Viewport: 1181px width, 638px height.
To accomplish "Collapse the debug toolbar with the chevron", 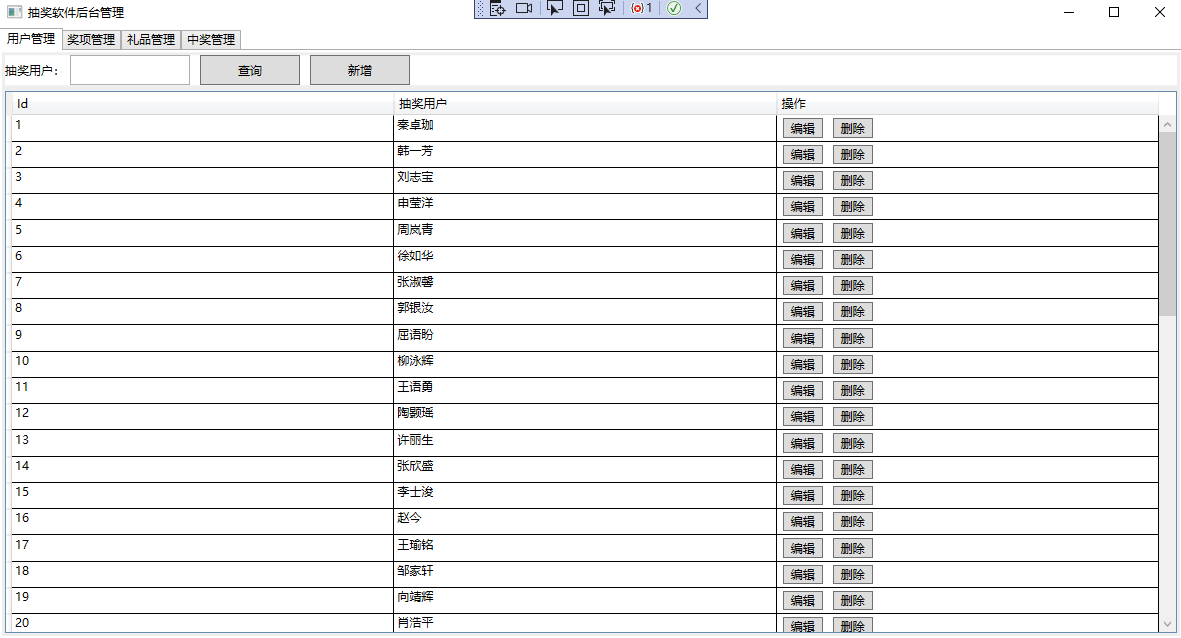I will [x=698, y=8].
